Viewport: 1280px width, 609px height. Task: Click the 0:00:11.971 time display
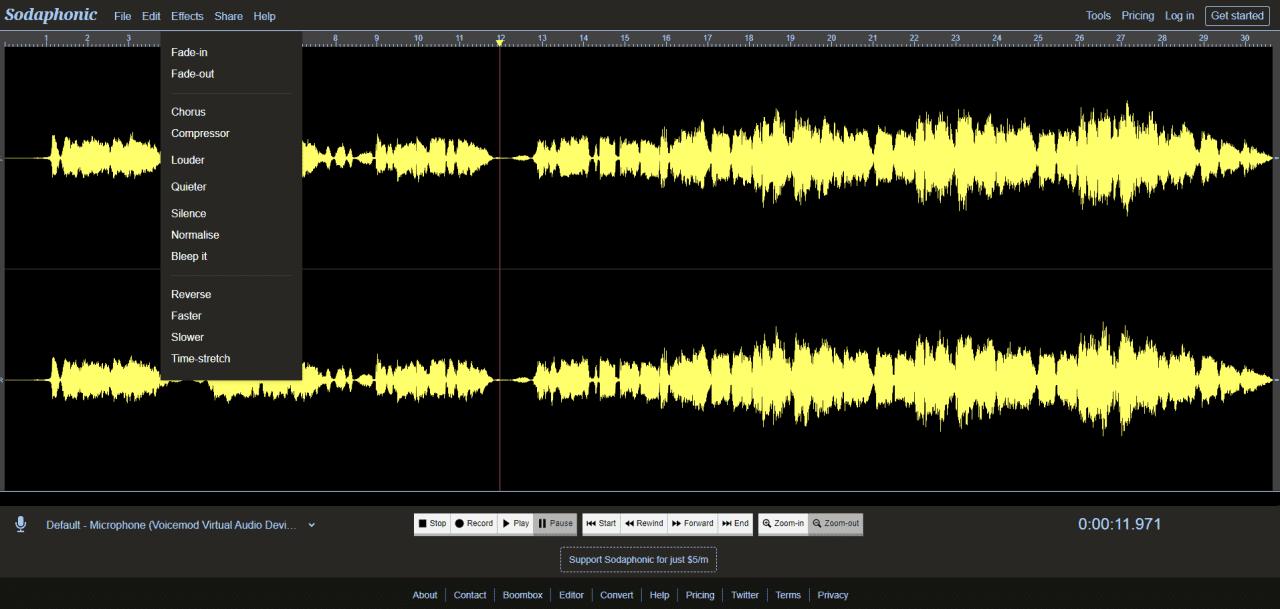tap(1119, 524)
